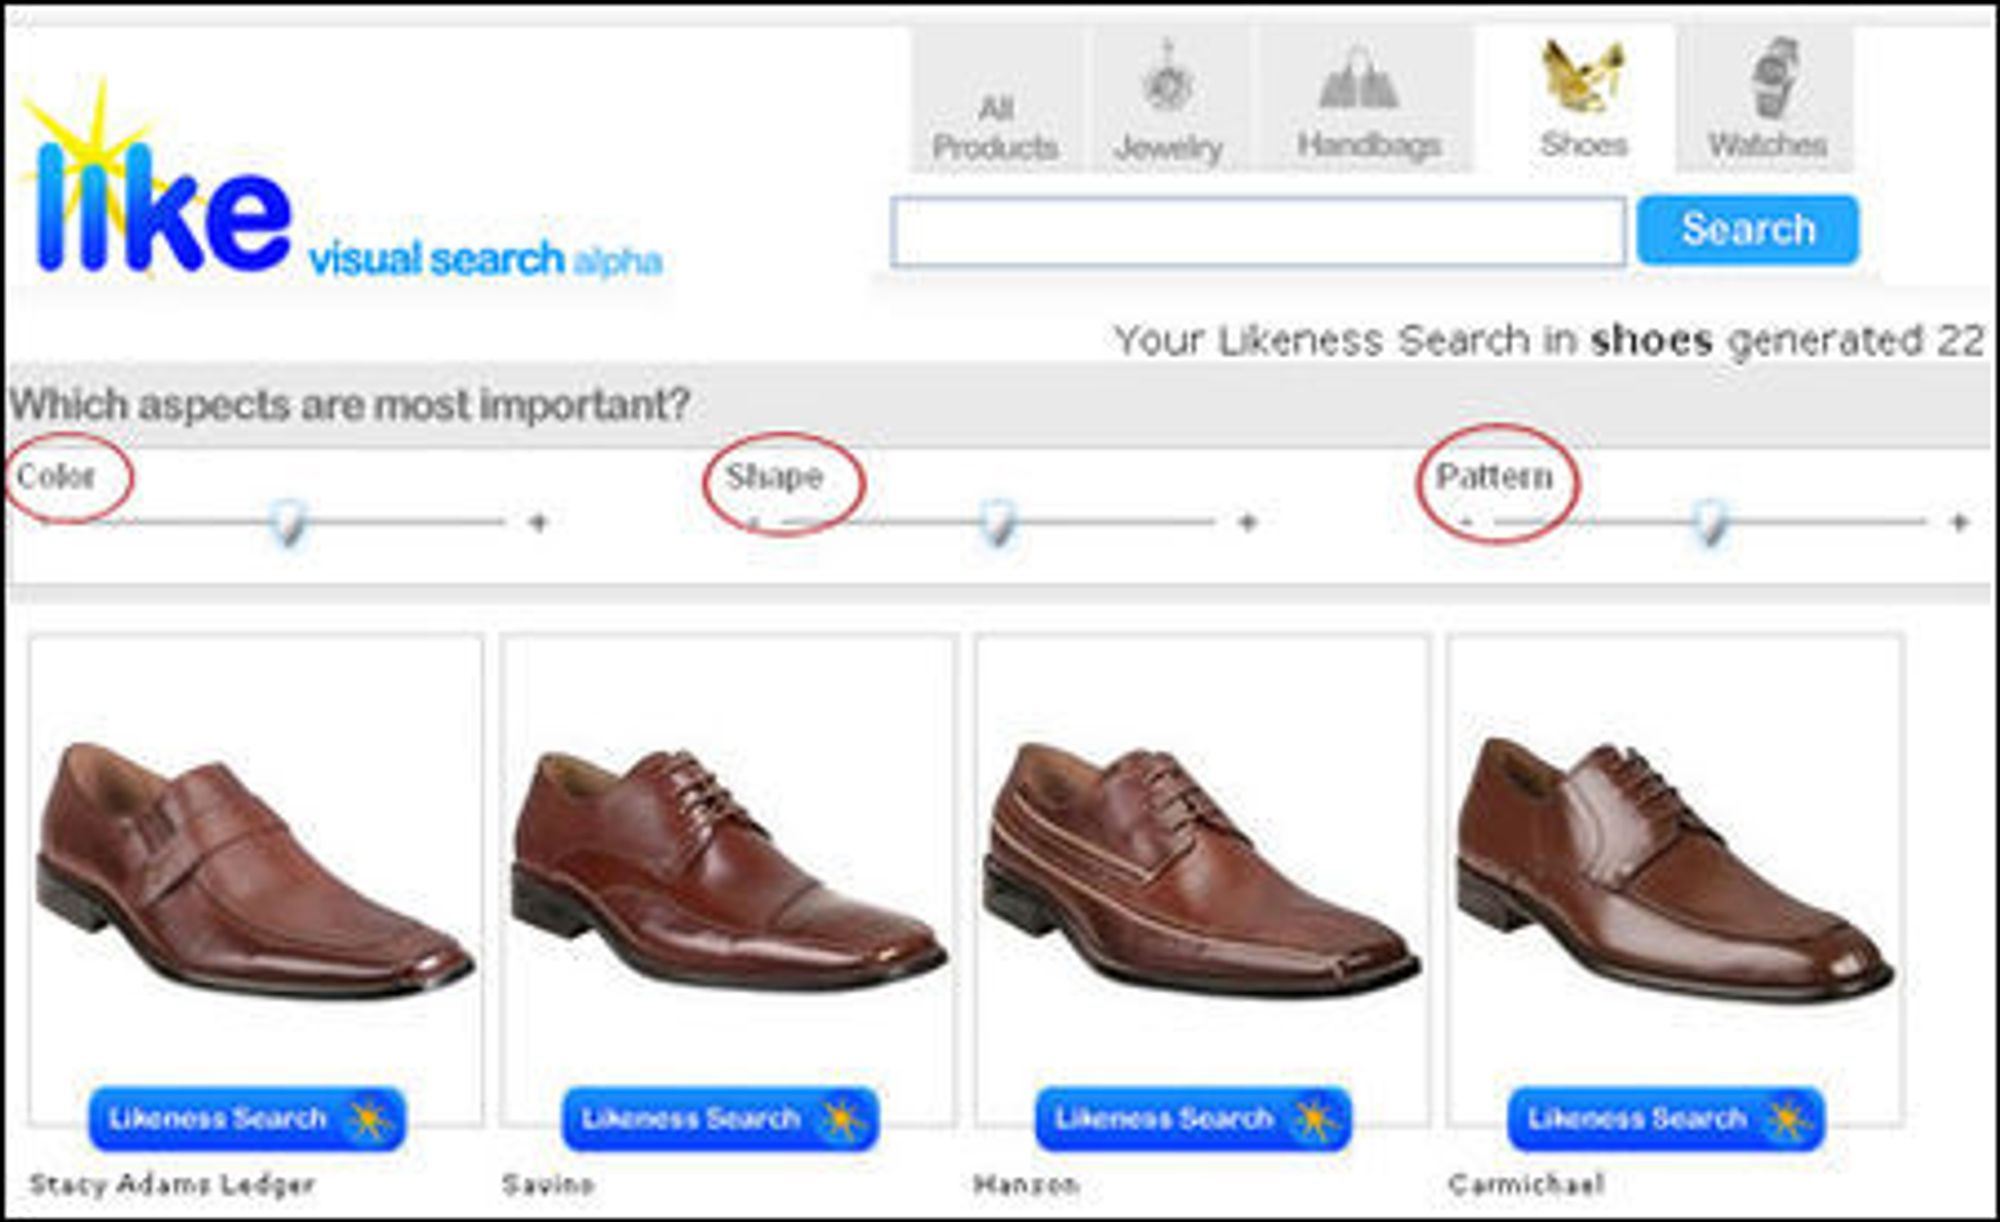
Task: Click the Shape slider handle
Action: (997, 523)
